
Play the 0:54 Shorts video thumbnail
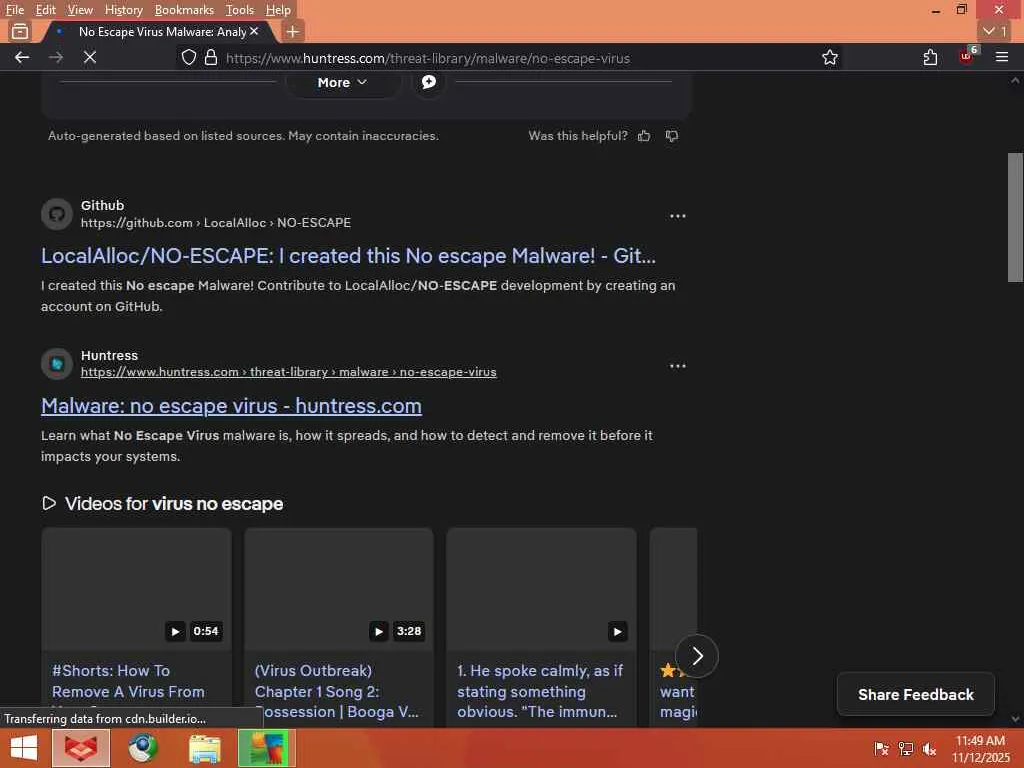pos(136,589)
